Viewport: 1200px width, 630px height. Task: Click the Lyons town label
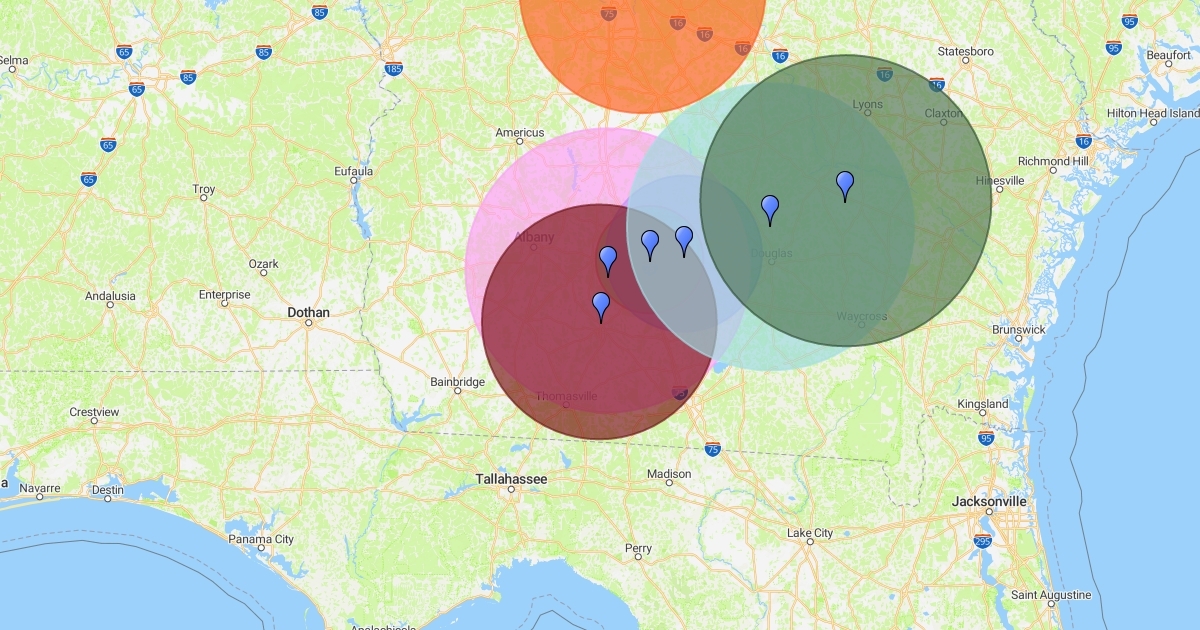click(867, 104)
